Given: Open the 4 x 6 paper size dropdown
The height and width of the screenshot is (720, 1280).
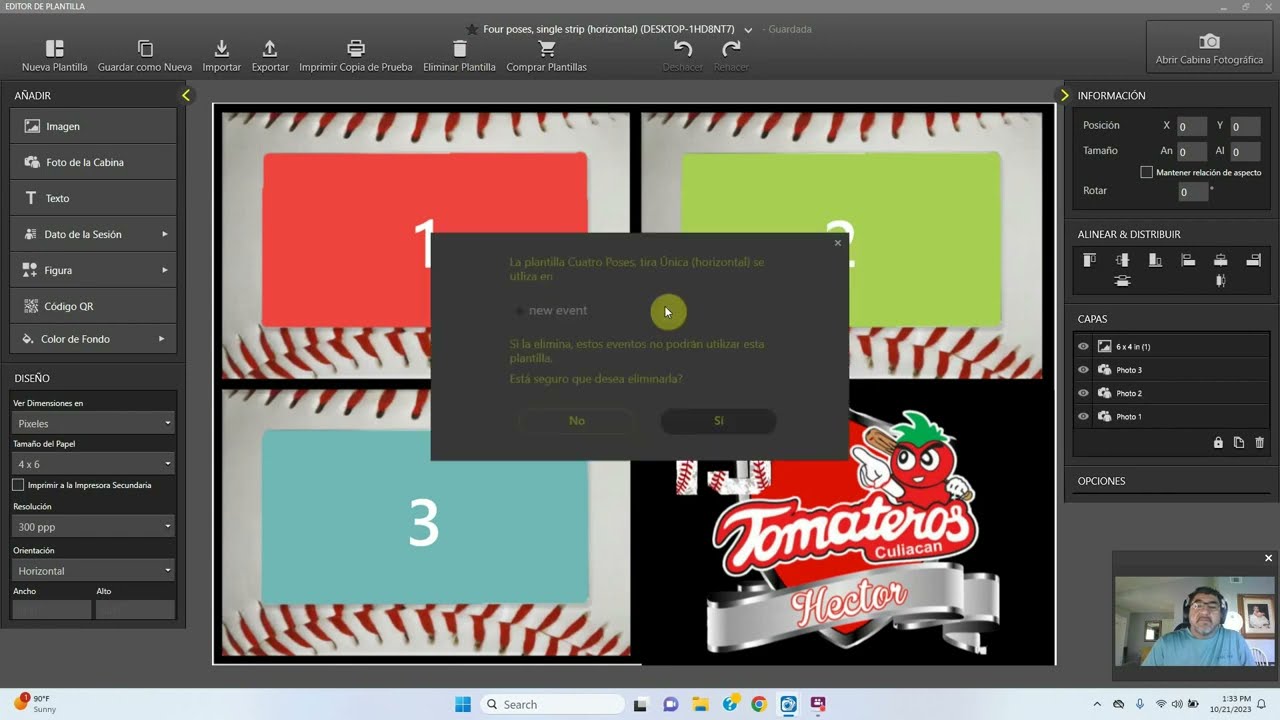Looking at the screenshot, I should pos(92,464).
